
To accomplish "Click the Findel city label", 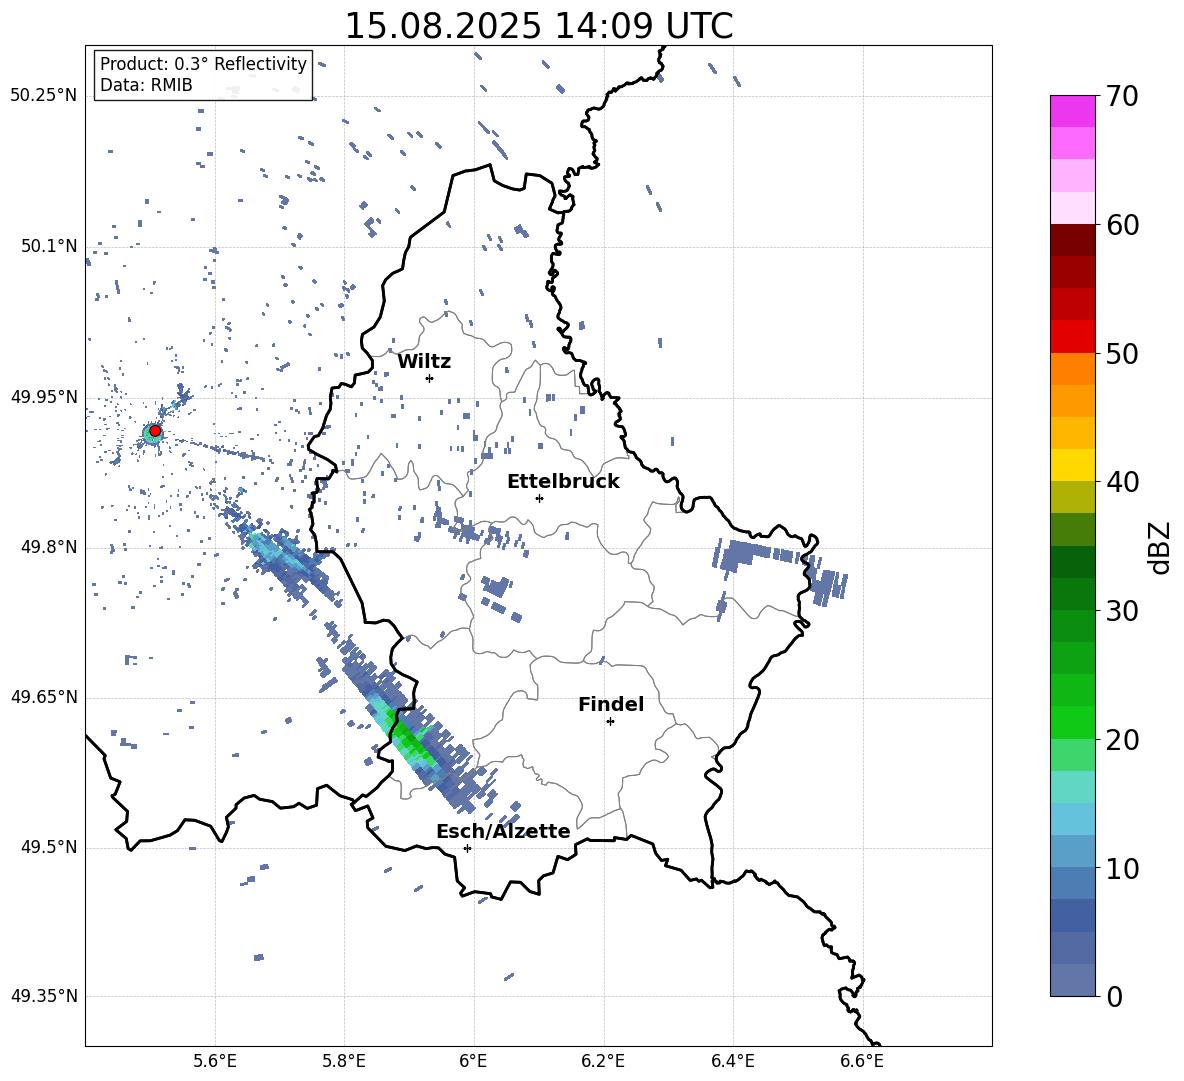I will click(x=611, y=704).
